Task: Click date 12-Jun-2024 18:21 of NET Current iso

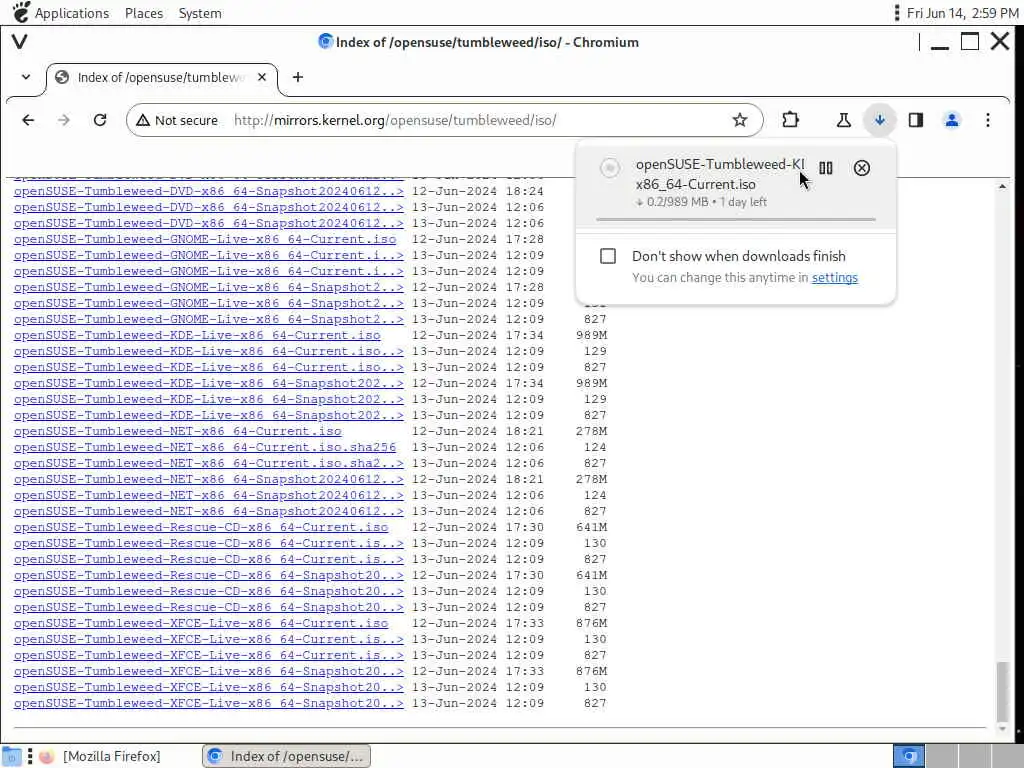Action: click(477, 431)
